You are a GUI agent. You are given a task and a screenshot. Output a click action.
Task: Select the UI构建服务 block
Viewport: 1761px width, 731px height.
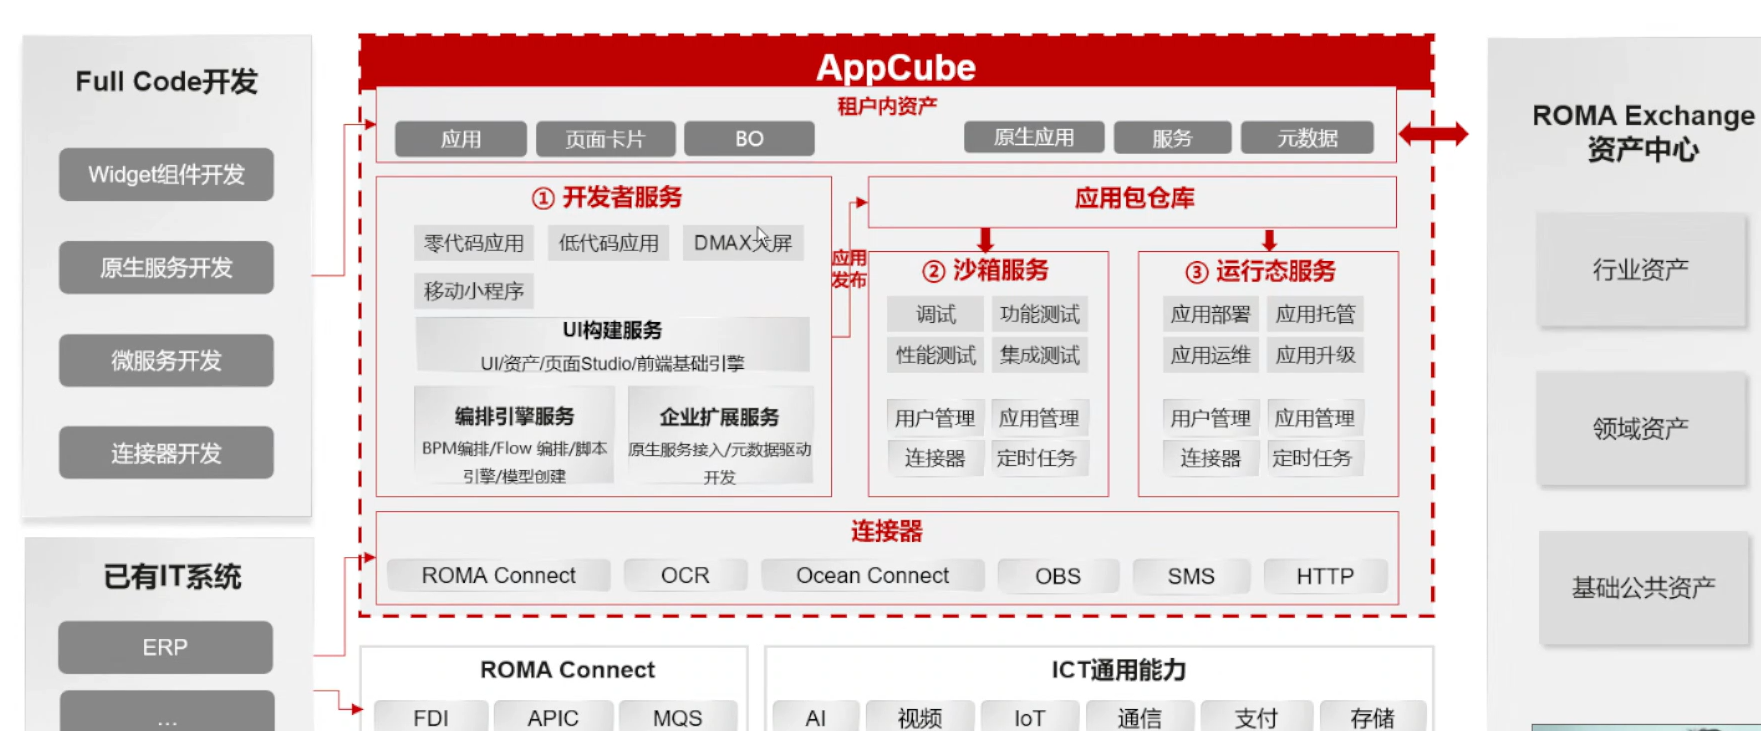612,345
